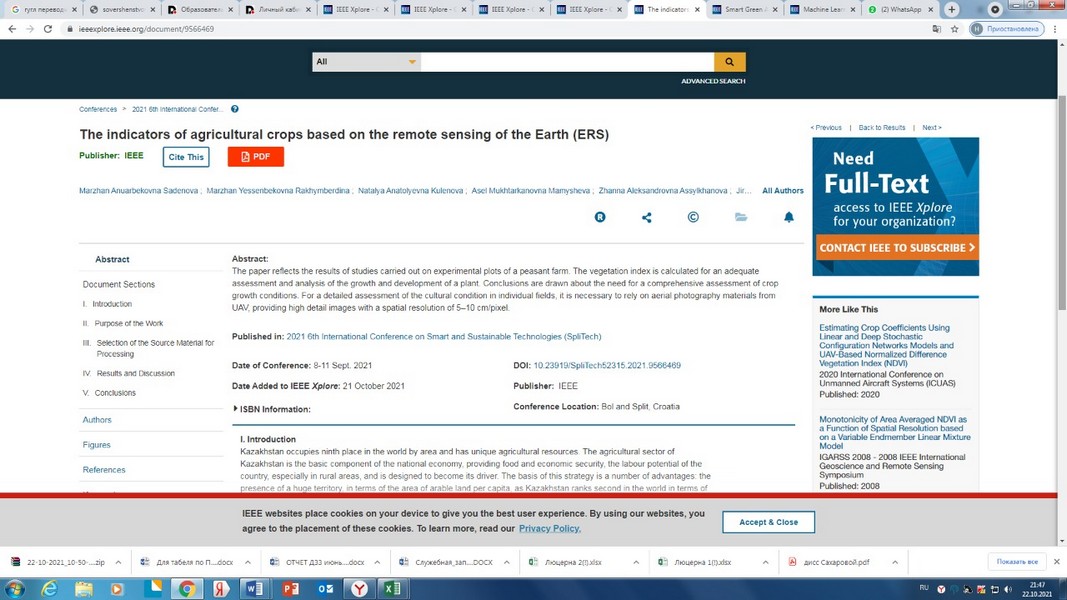Open the alerts bell icon

click(788, 217)
